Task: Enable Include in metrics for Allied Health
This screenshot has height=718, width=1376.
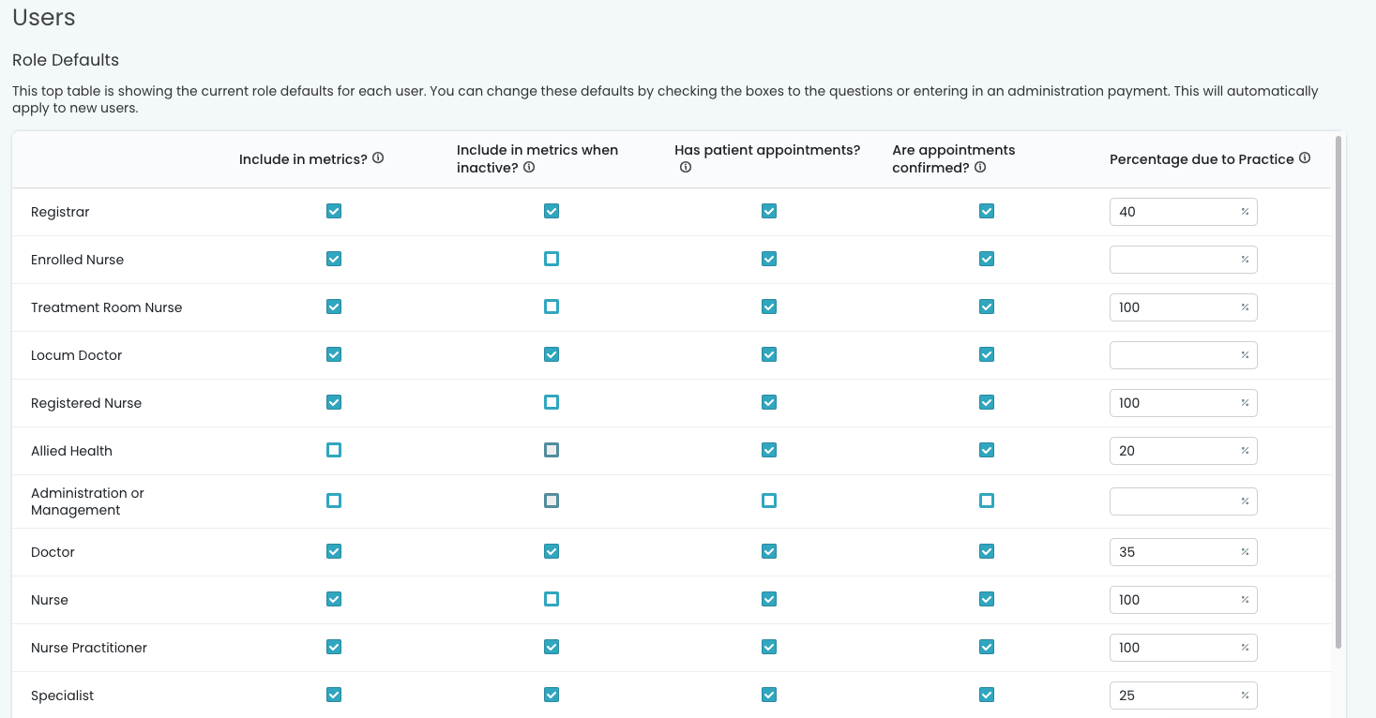Action: click(x=334, y=450)
